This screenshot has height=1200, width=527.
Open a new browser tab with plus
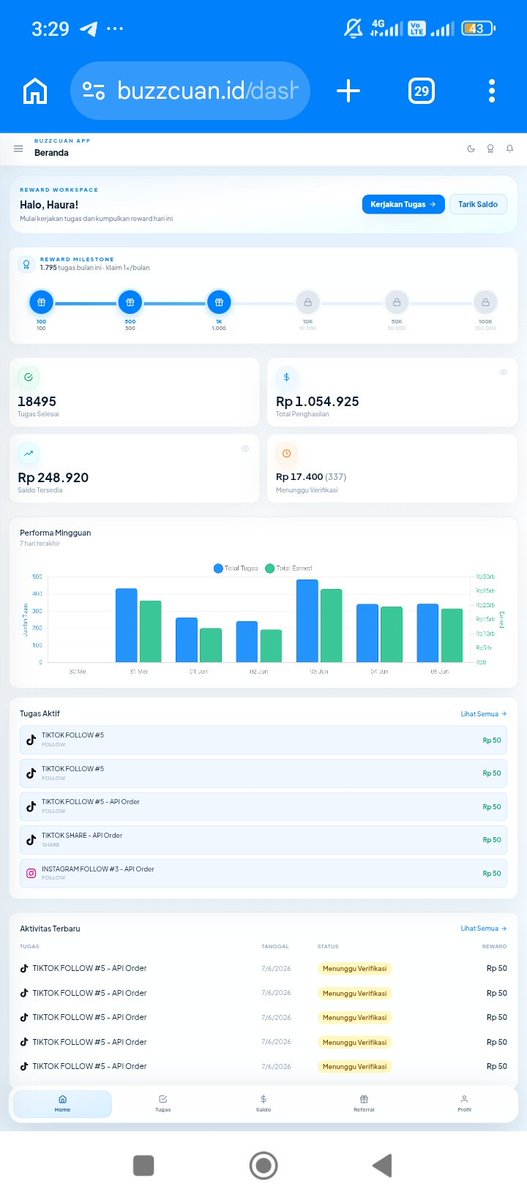(348, 91)
